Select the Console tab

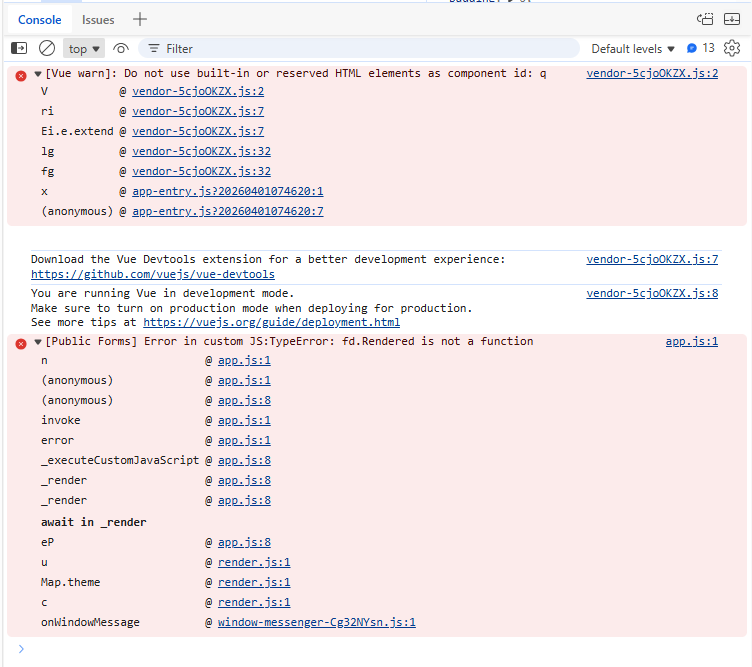pyautogui.click(x=39, y=19)
